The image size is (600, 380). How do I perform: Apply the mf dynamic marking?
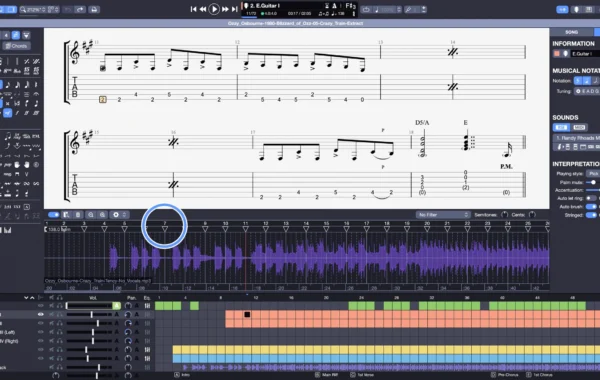[7, 113]
